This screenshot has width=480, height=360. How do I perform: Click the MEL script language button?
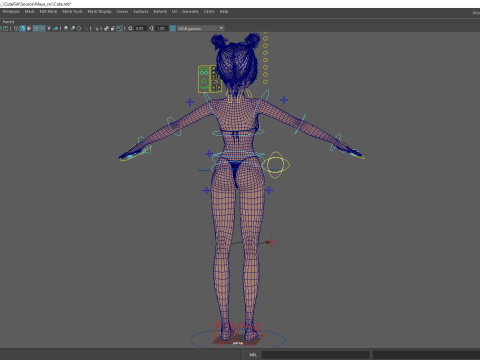tap(253, 355)
